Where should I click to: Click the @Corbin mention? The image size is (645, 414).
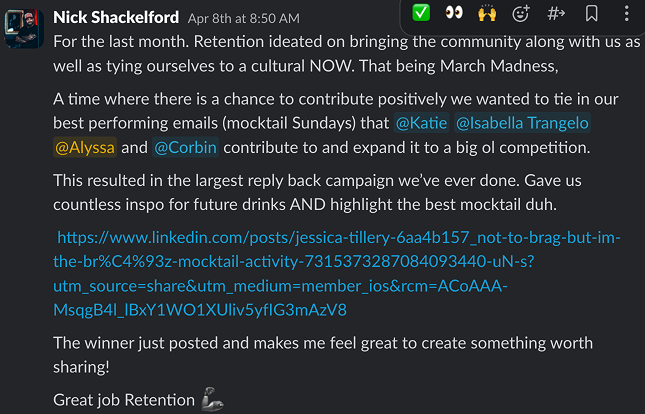coord(185,147)
